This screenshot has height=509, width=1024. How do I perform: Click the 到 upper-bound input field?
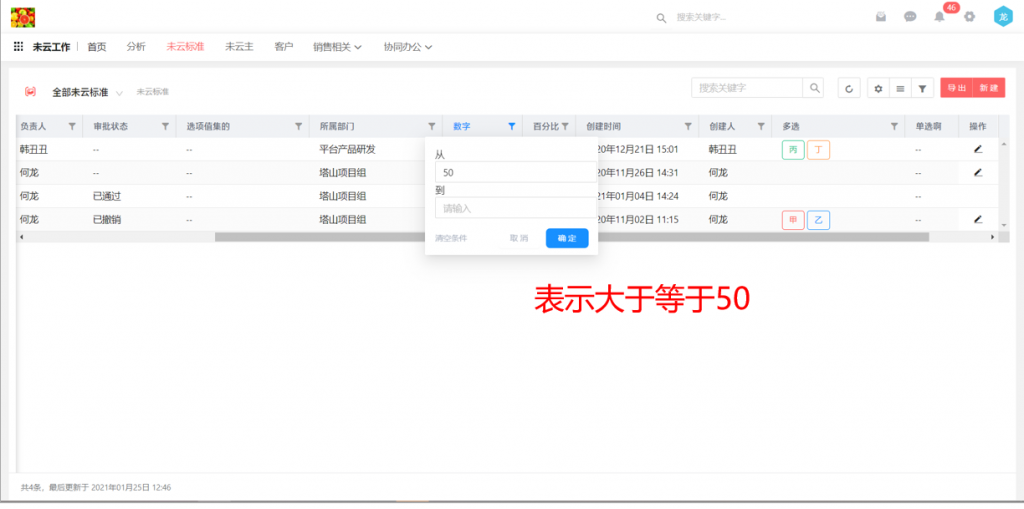click(x=514, y=208)
